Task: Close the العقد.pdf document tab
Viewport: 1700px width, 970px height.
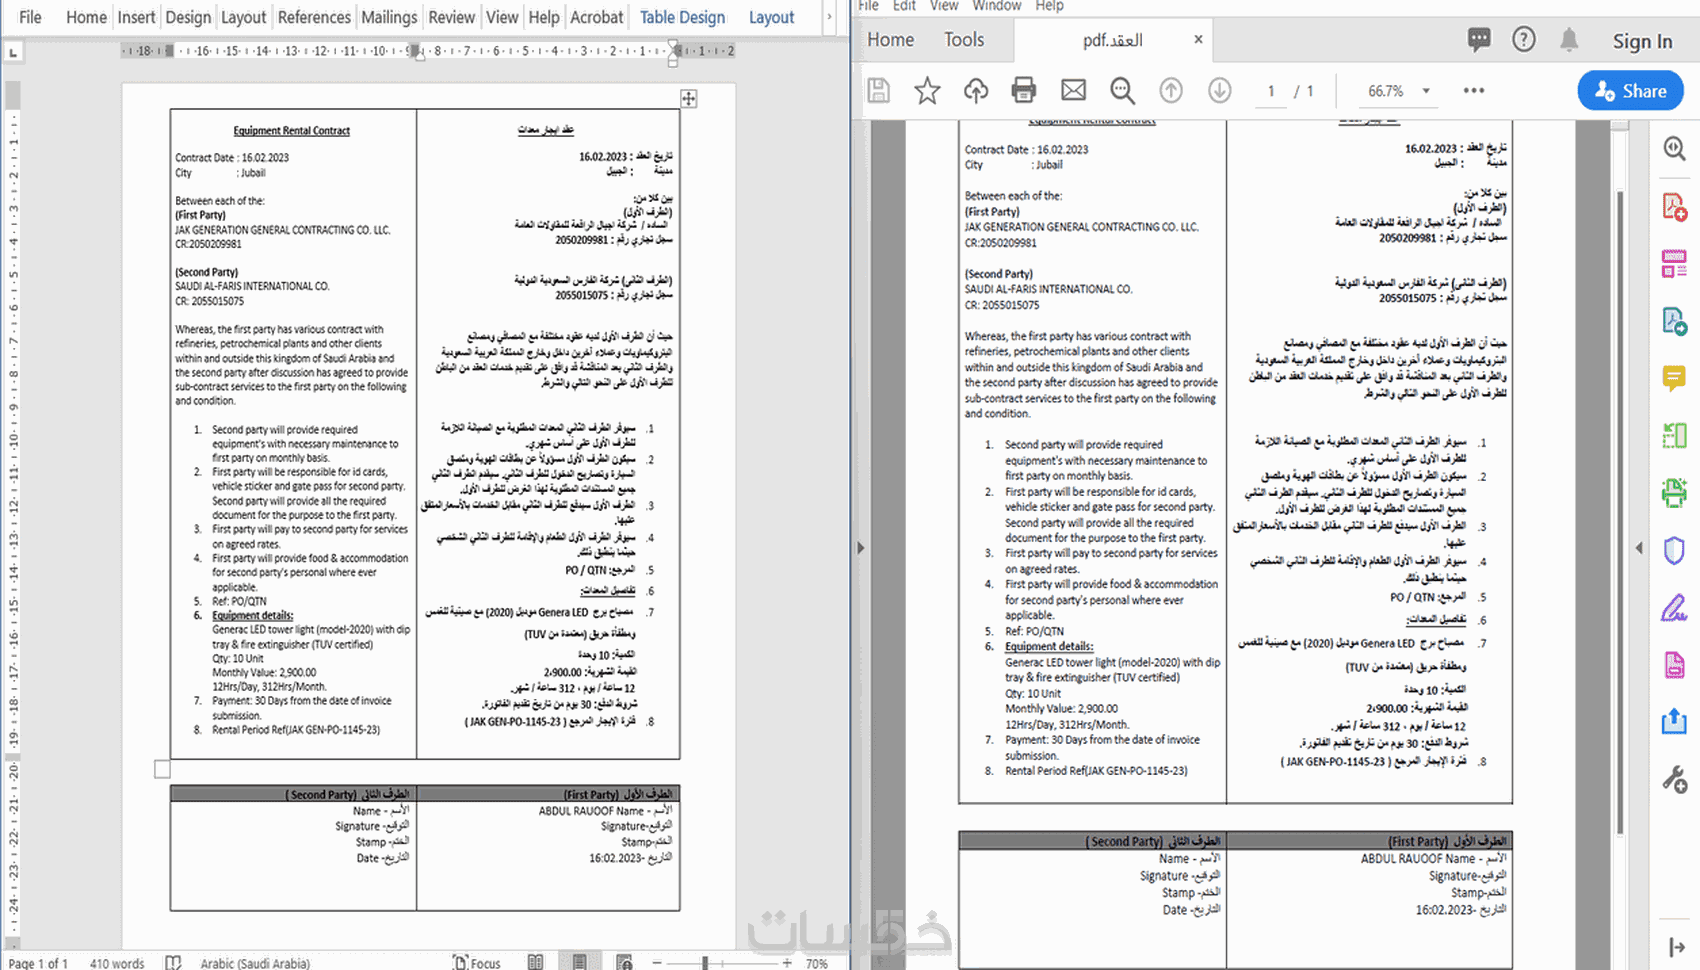Action: click(x=1198, y=39)
